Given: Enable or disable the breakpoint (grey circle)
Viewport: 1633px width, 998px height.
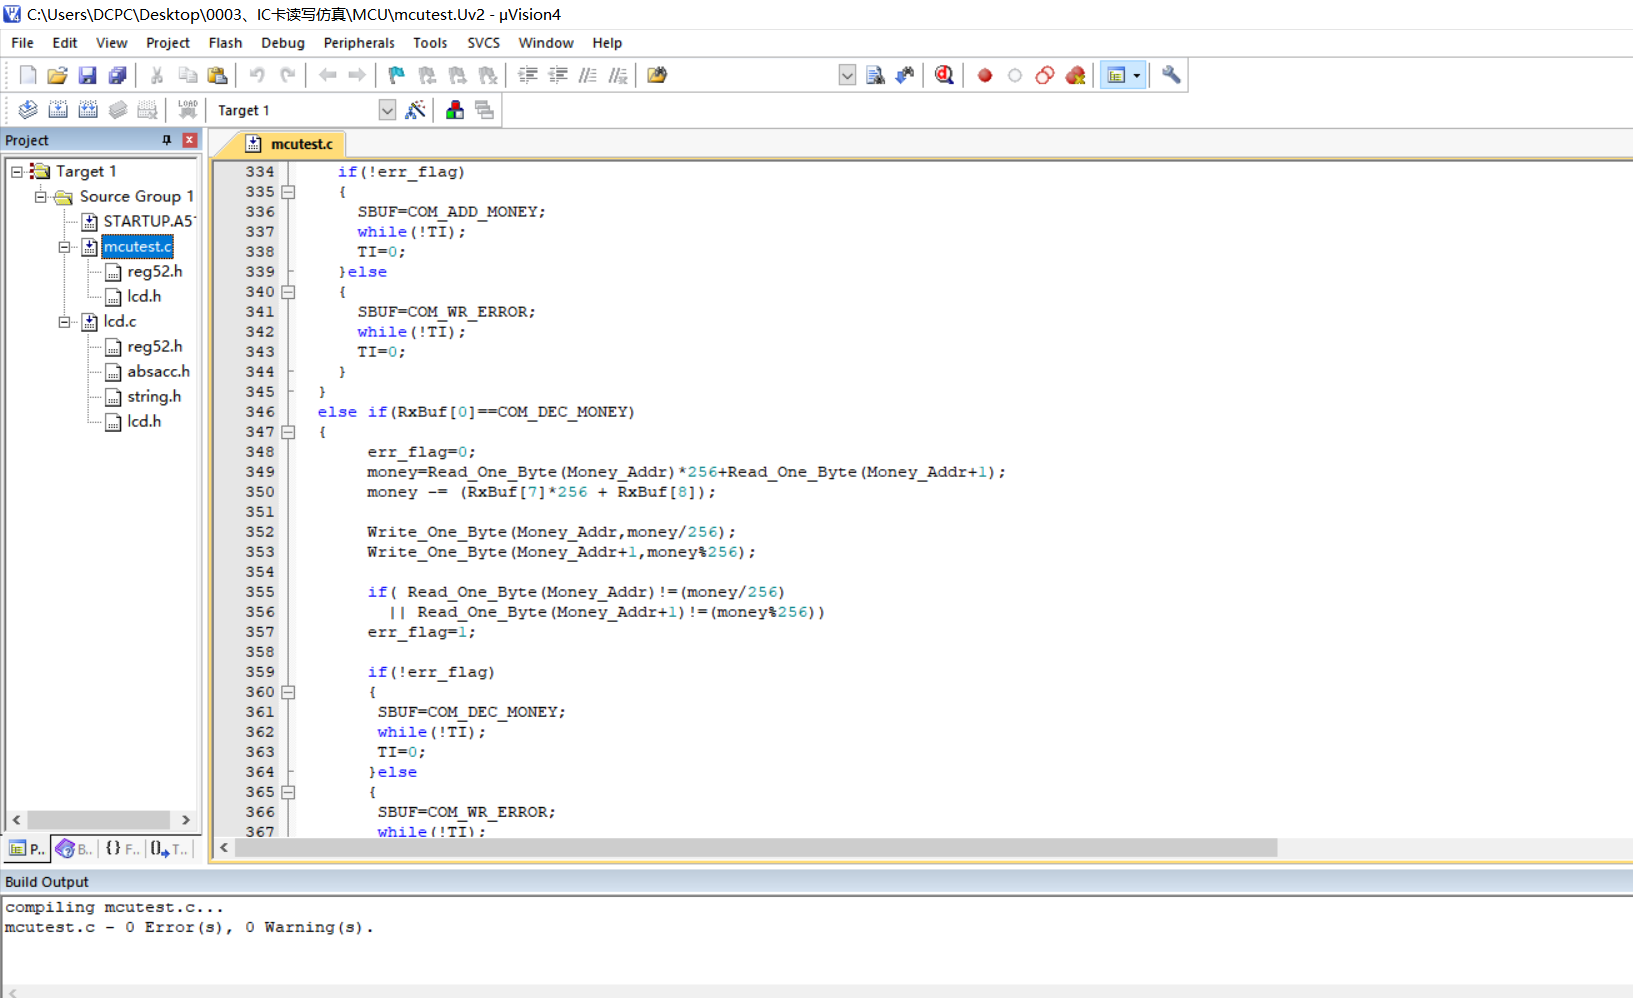Looking at the screenshot, I should click(x=1015, y=75).
